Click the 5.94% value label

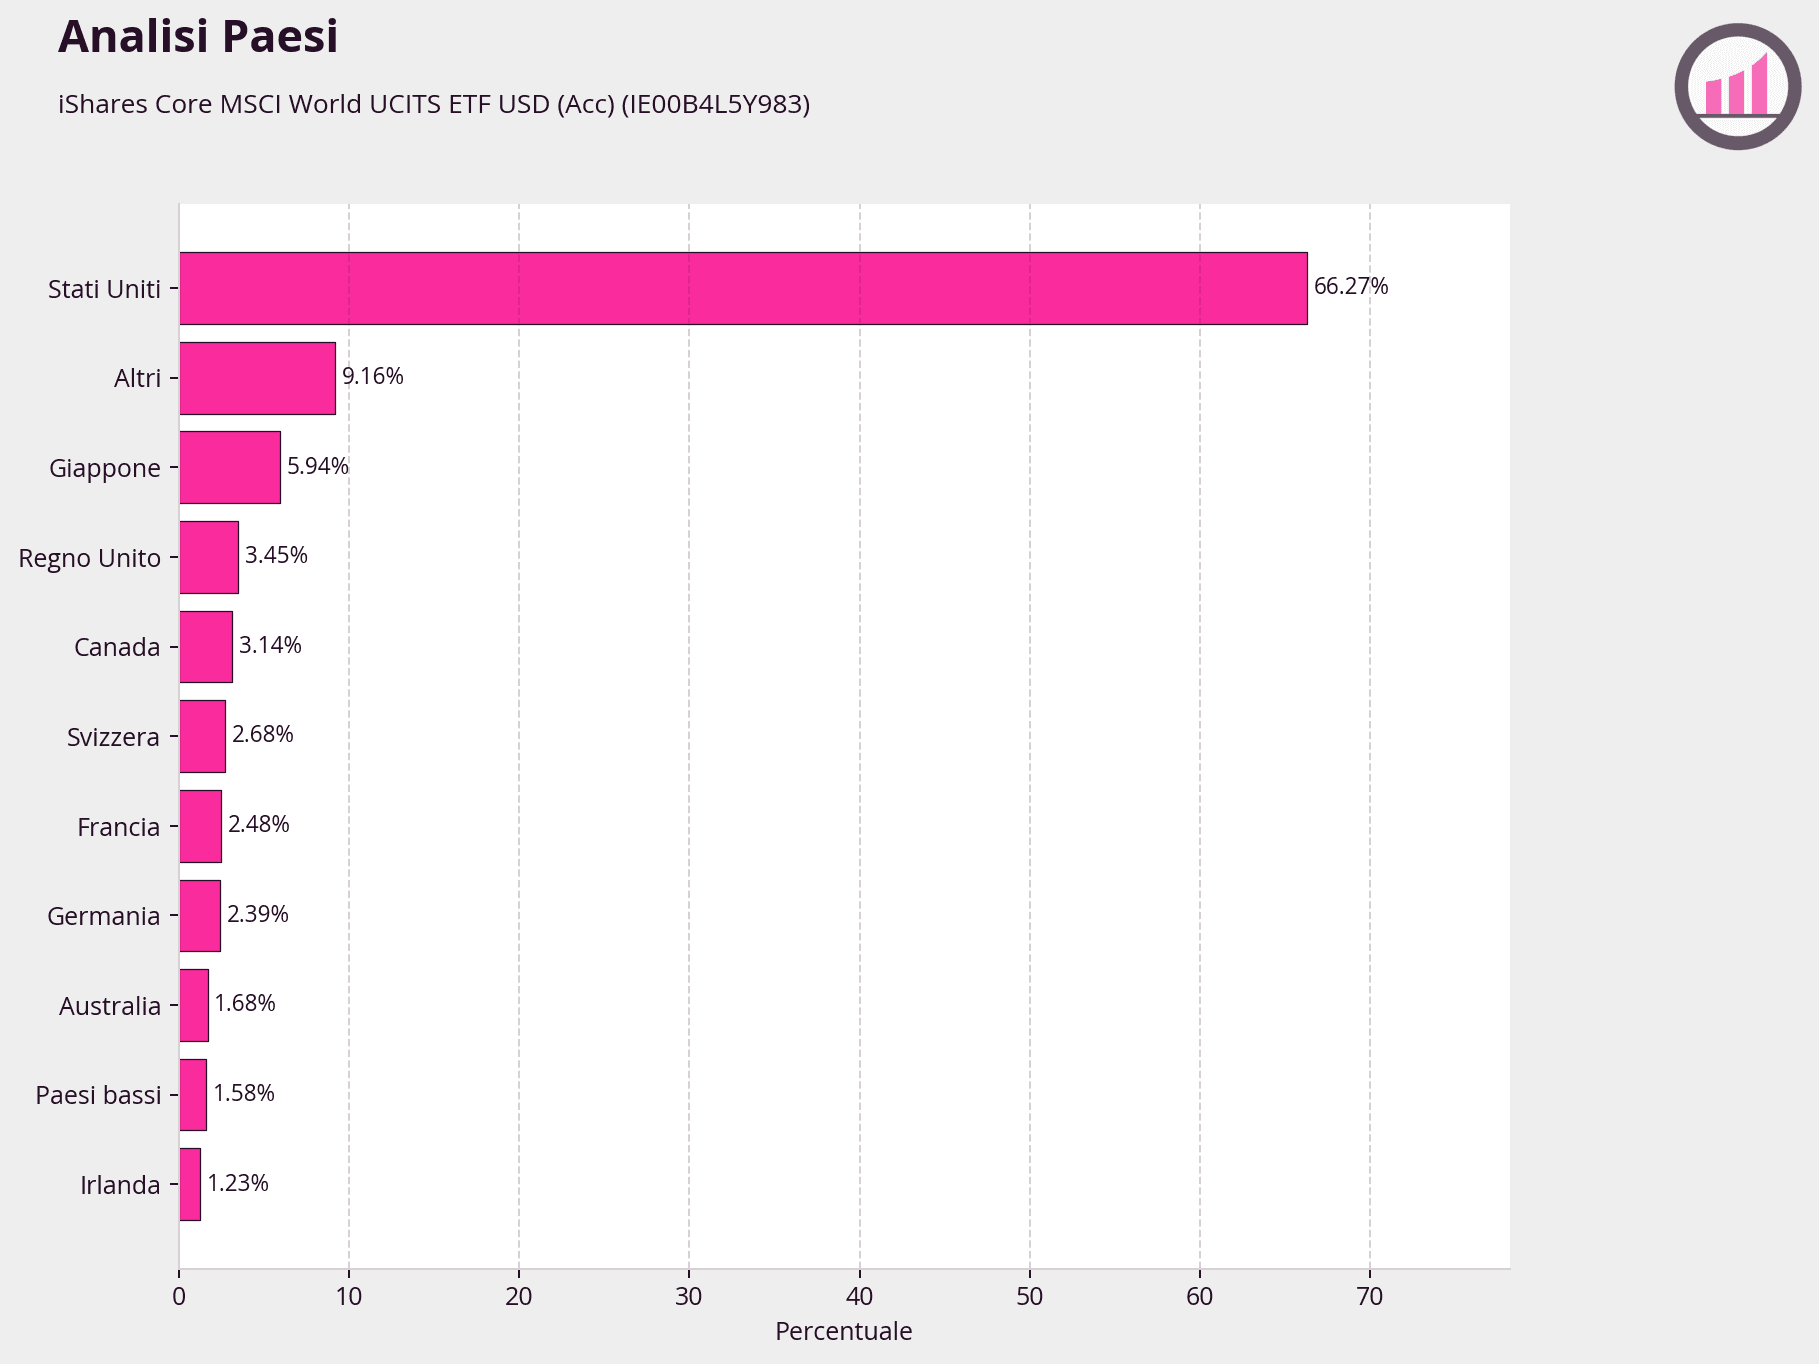tap(317, 466)
